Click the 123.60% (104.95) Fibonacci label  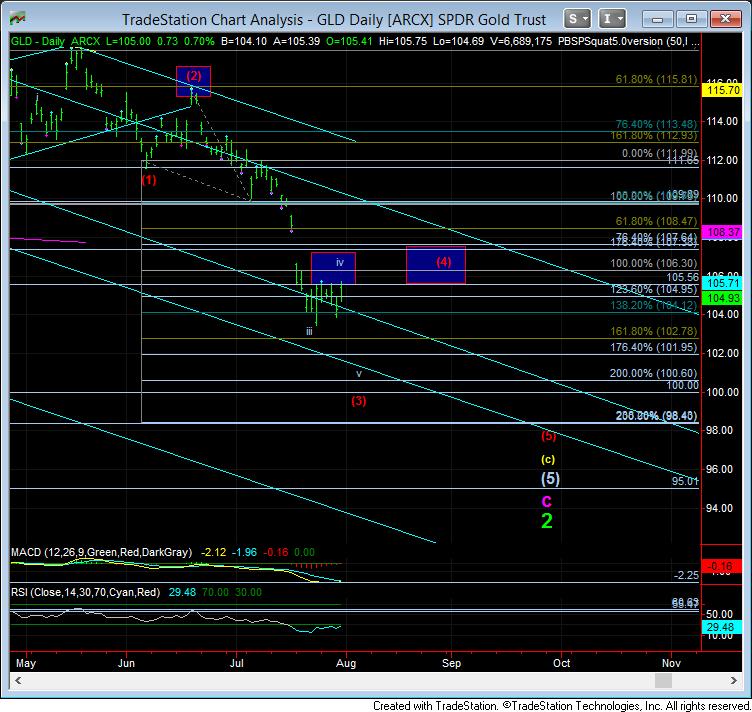(x=654, y=289)
